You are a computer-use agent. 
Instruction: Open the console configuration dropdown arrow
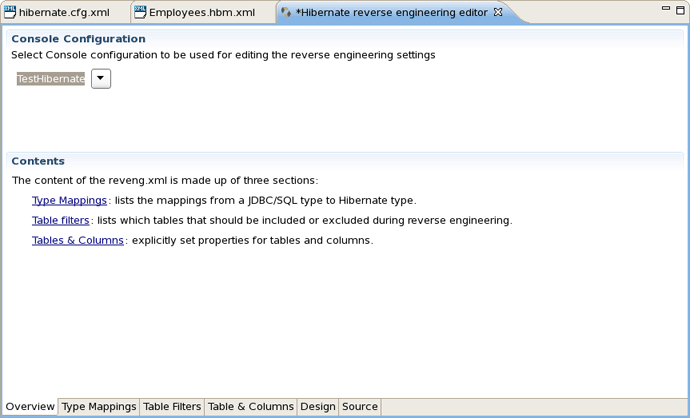coord(101,79)
